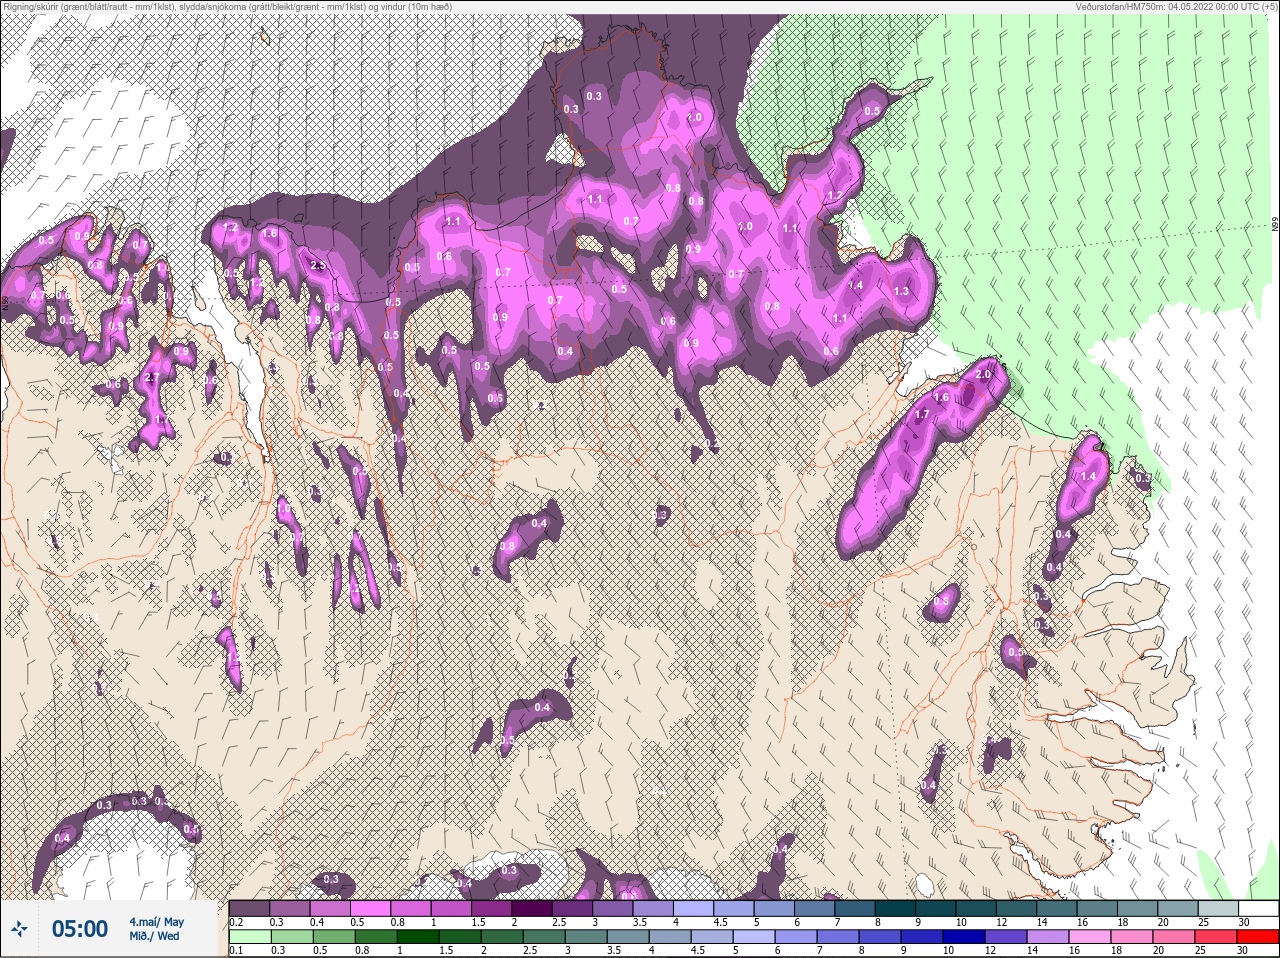This screenshot has width=1280, height=958.
Task: Click the light green 0.1 swatch, lower legend
Action: tap(249, 937)
